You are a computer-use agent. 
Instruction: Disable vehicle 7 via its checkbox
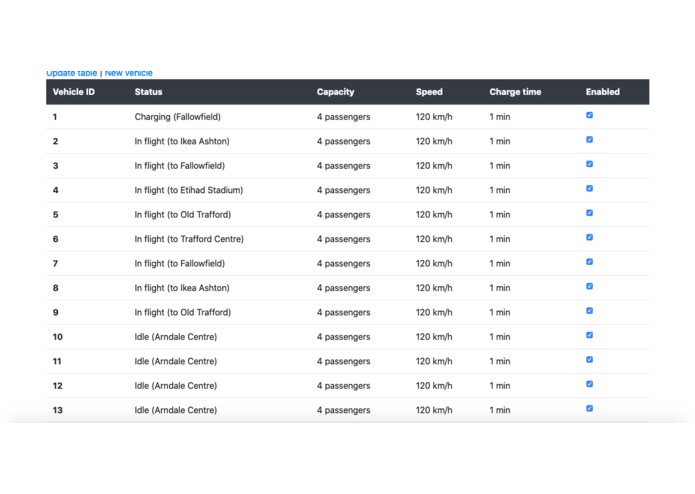coord(590,262)
